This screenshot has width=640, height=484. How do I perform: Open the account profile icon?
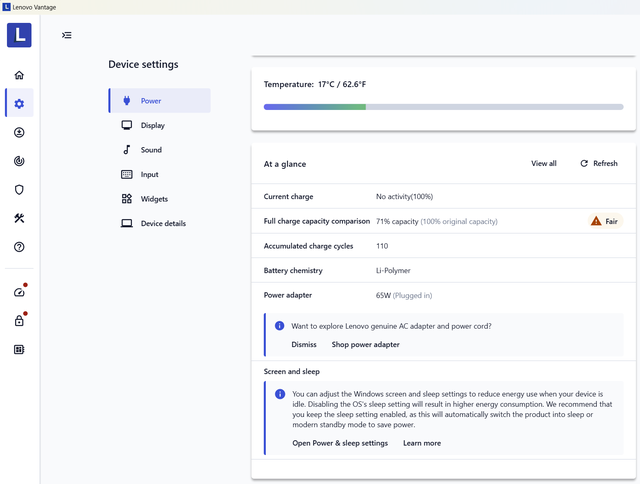click(19, 132)
